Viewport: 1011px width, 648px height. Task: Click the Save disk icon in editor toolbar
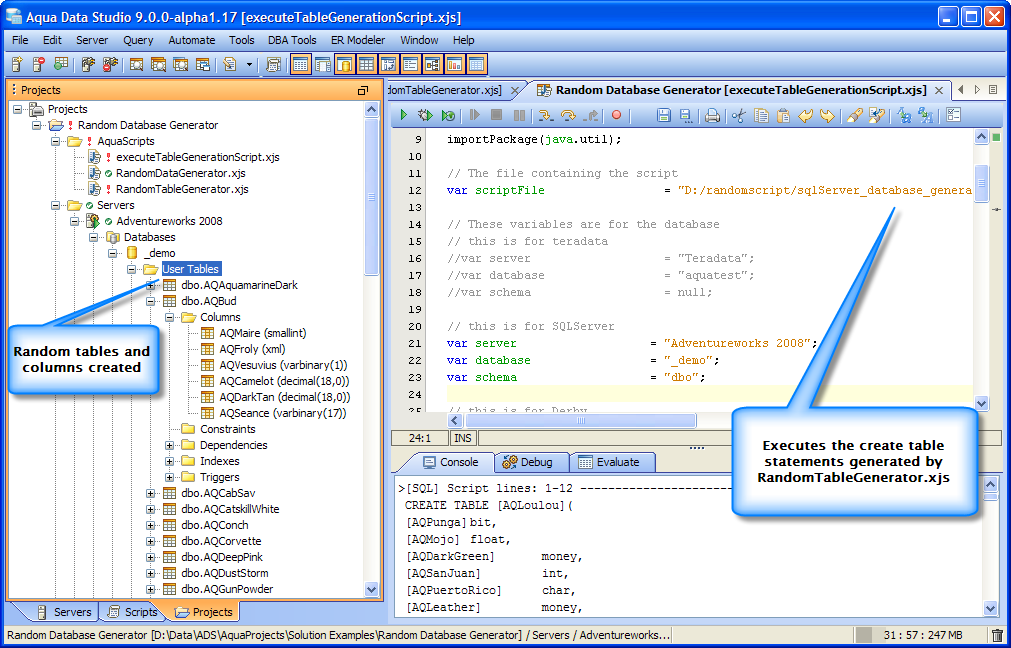663,116
